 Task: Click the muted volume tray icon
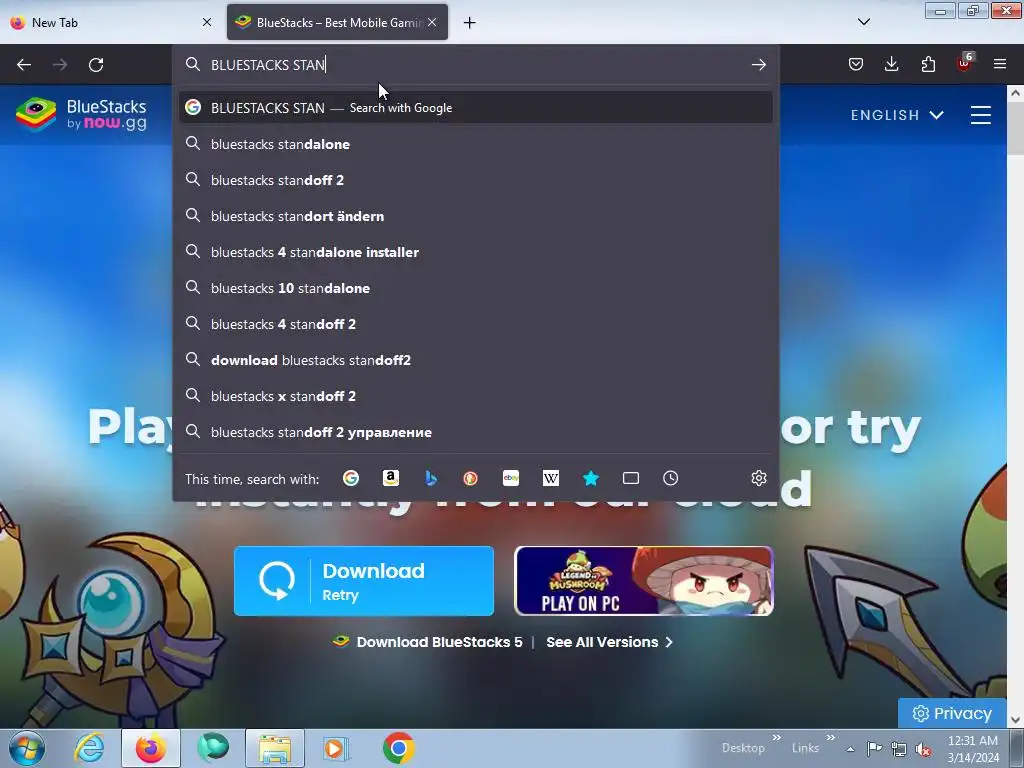click(x=923, y=748)
